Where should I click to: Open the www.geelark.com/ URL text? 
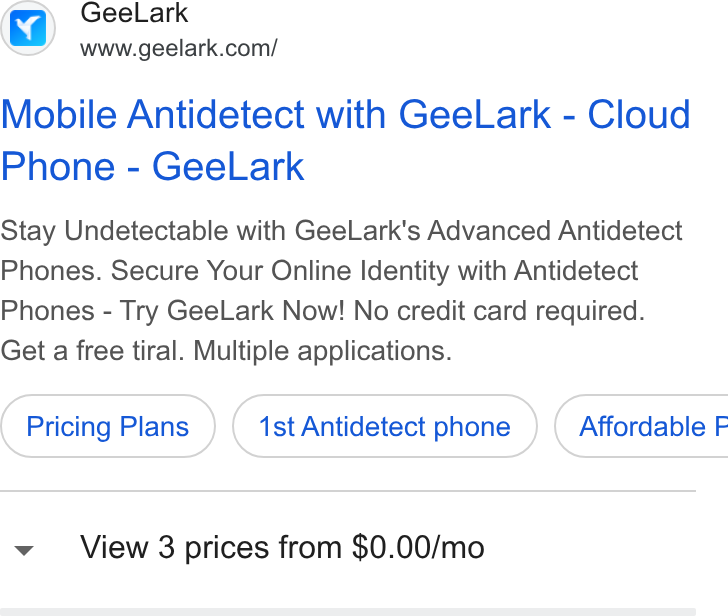tap(179, 48)
